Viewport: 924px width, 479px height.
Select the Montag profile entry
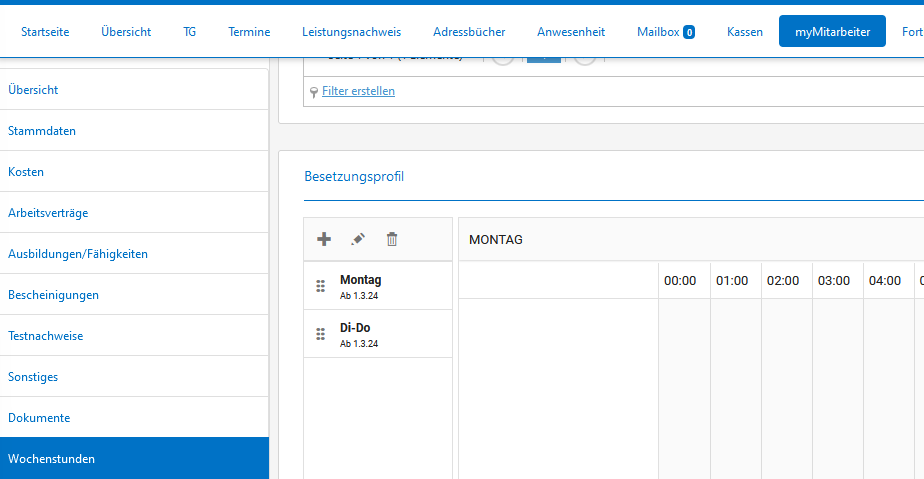[361, 280]
